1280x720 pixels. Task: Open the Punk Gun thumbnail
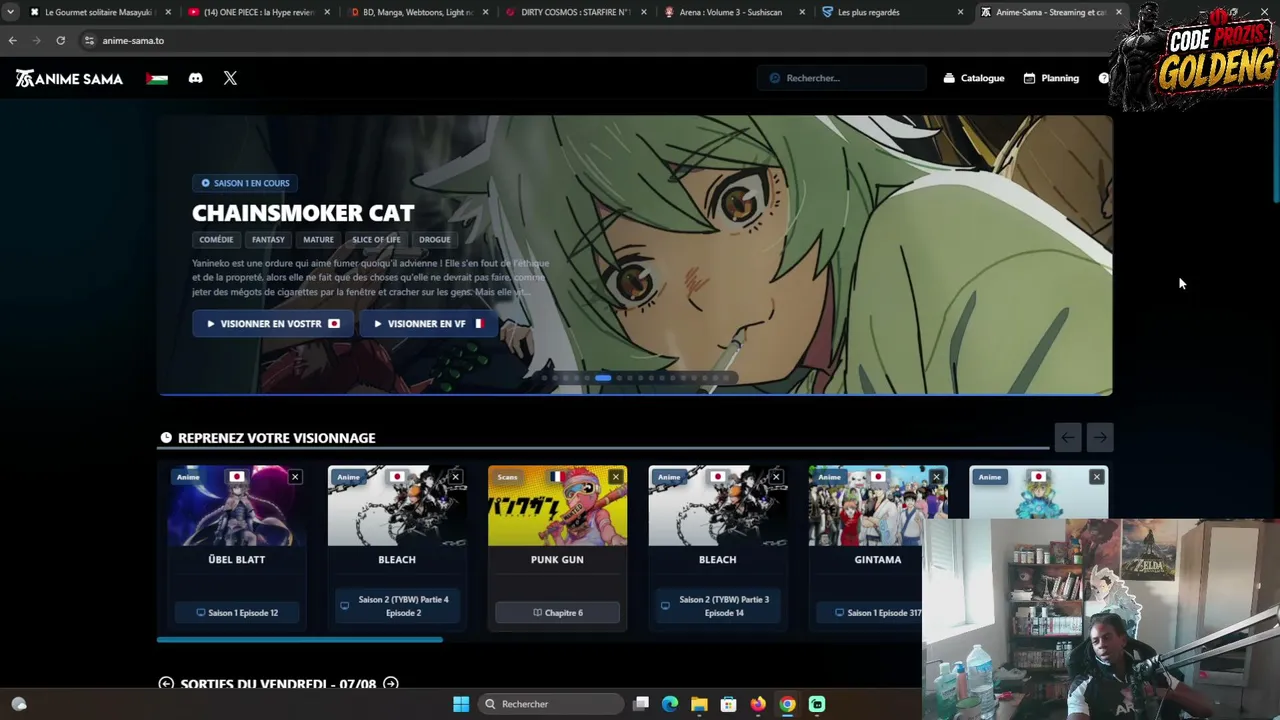pyautogui.click(x=557, y=506)
